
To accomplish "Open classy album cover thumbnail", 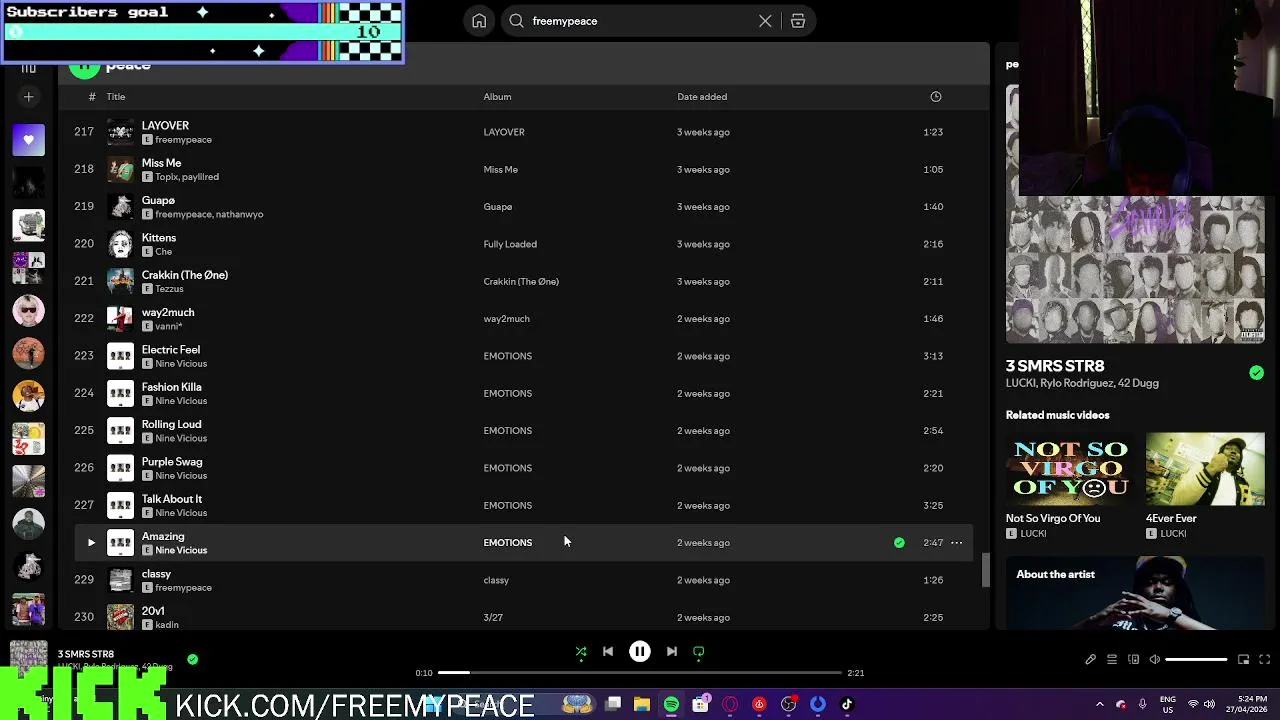I will 120,580.
